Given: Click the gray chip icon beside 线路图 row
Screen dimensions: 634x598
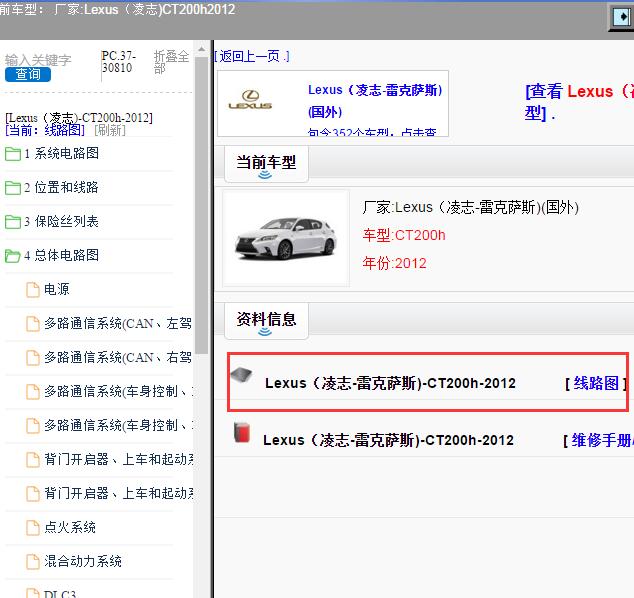Looking at the screenshot, I should pos(241,375).
